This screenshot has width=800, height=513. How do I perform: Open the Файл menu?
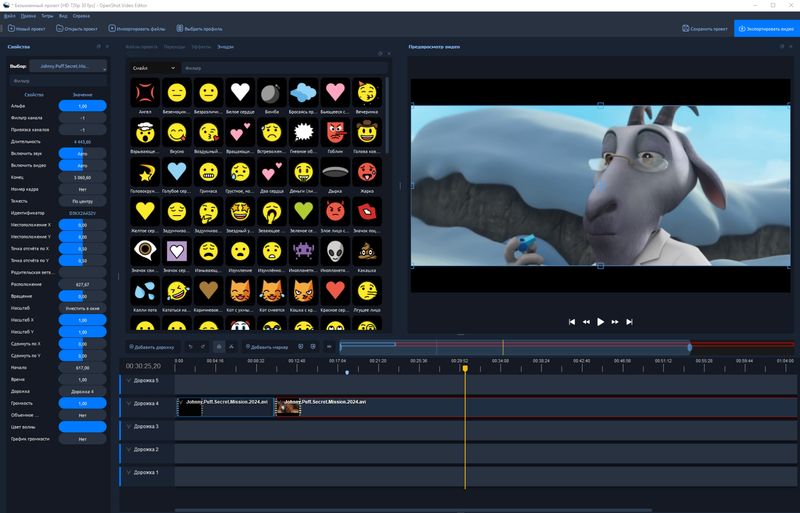pyautogui.click(x=9, y=17)
